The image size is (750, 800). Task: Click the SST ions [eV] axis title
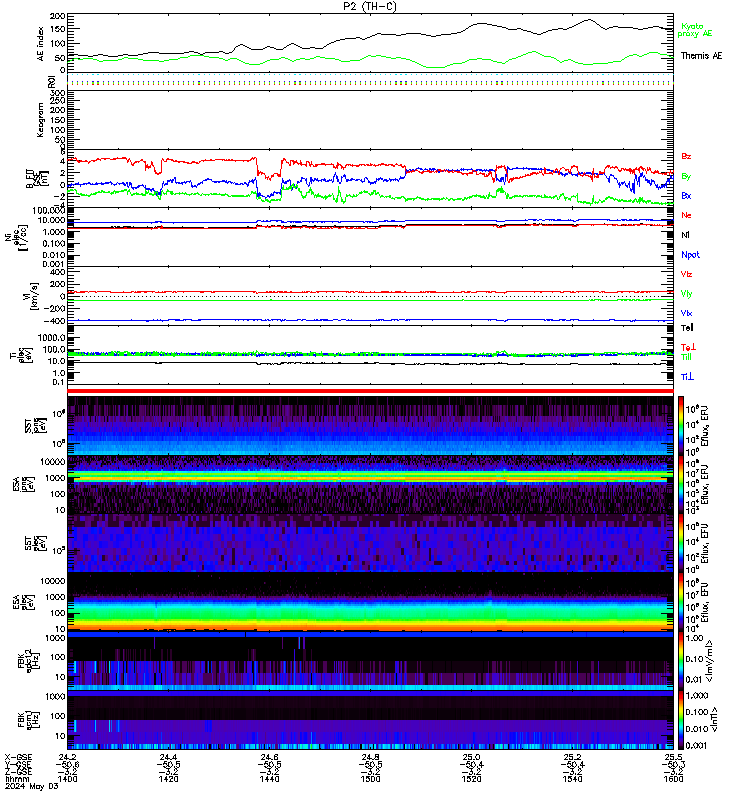(x=35, y=426)
